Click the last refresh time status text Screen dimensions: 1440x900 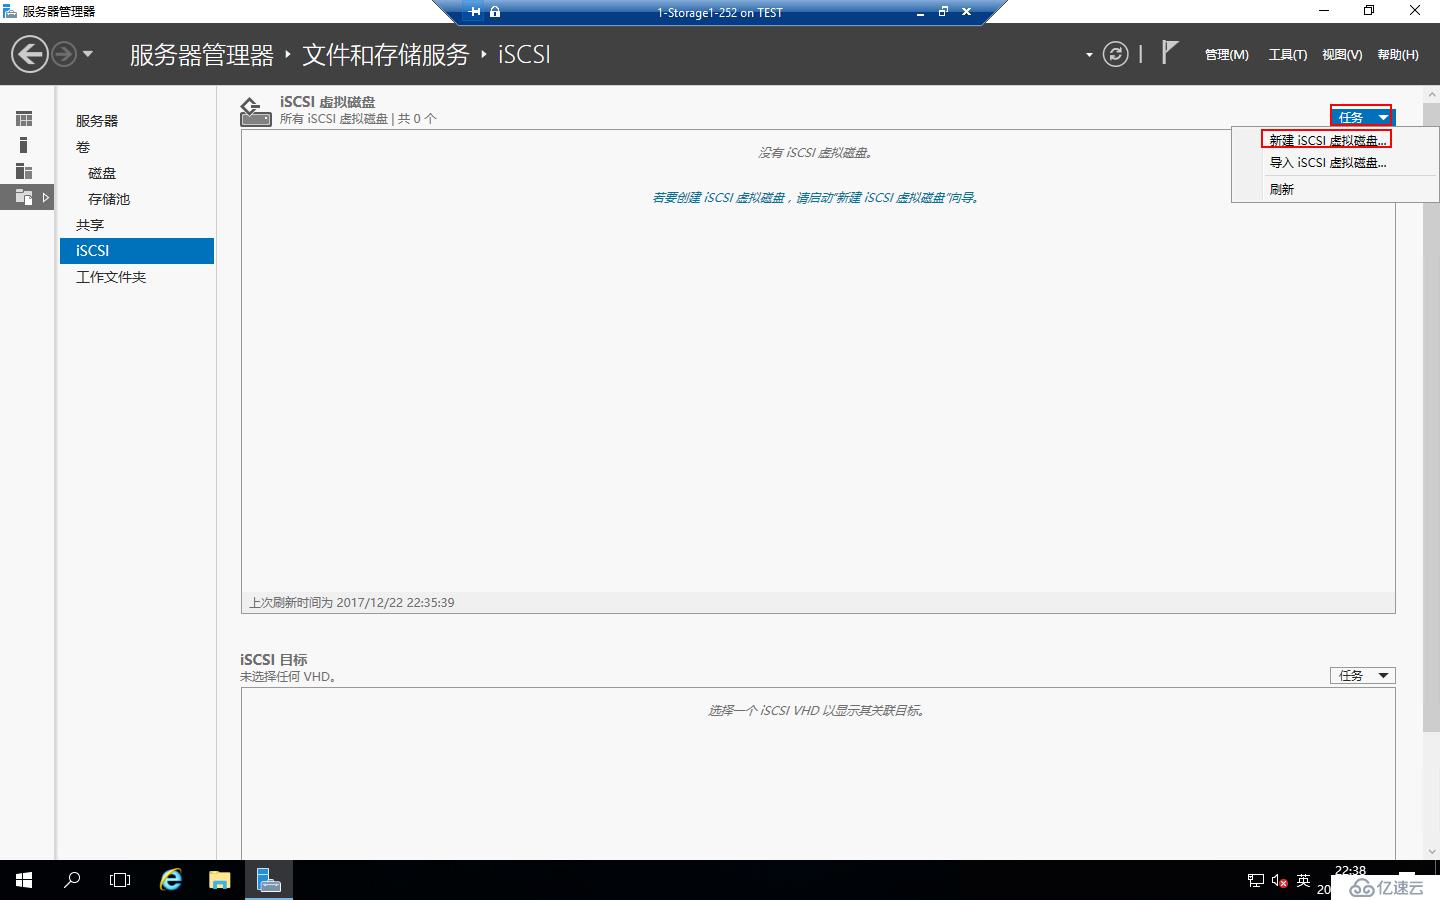point(352,602)
